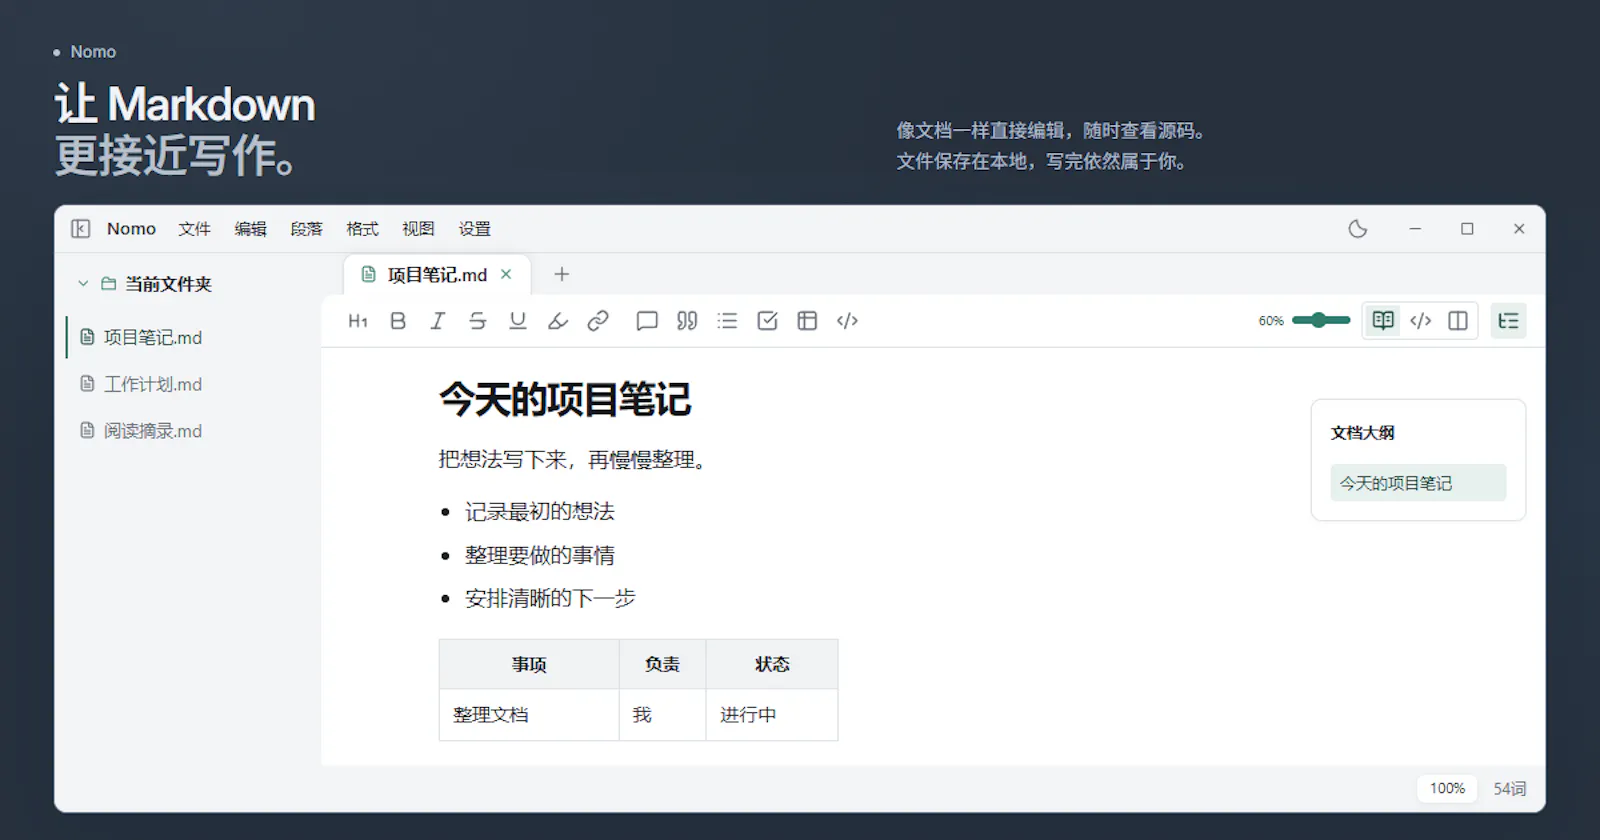This screenshot has width=1600, height=840.
Task: Click the 当前文件夹 folder label
Action: tap(168, 284)
